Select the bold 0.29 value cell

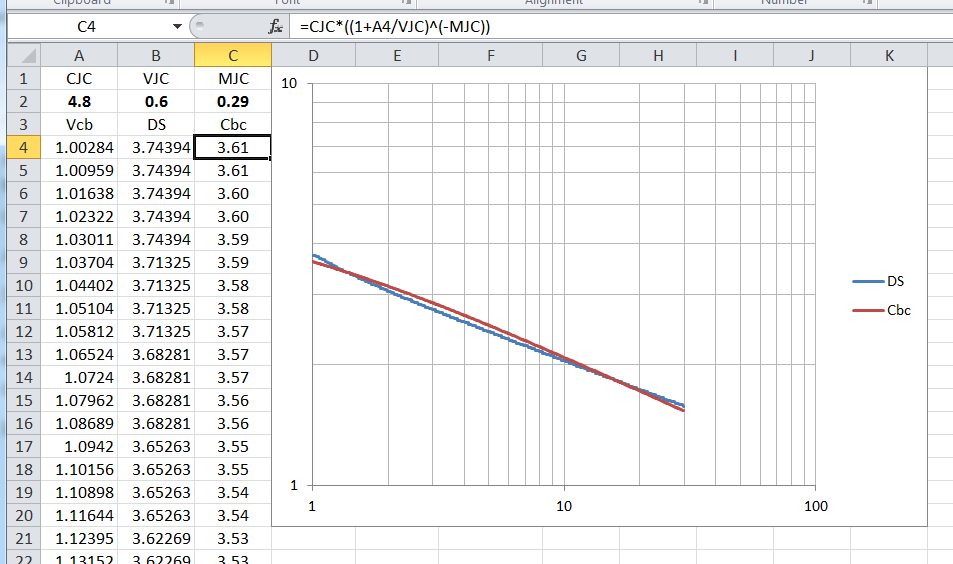[x=233, y=101]
